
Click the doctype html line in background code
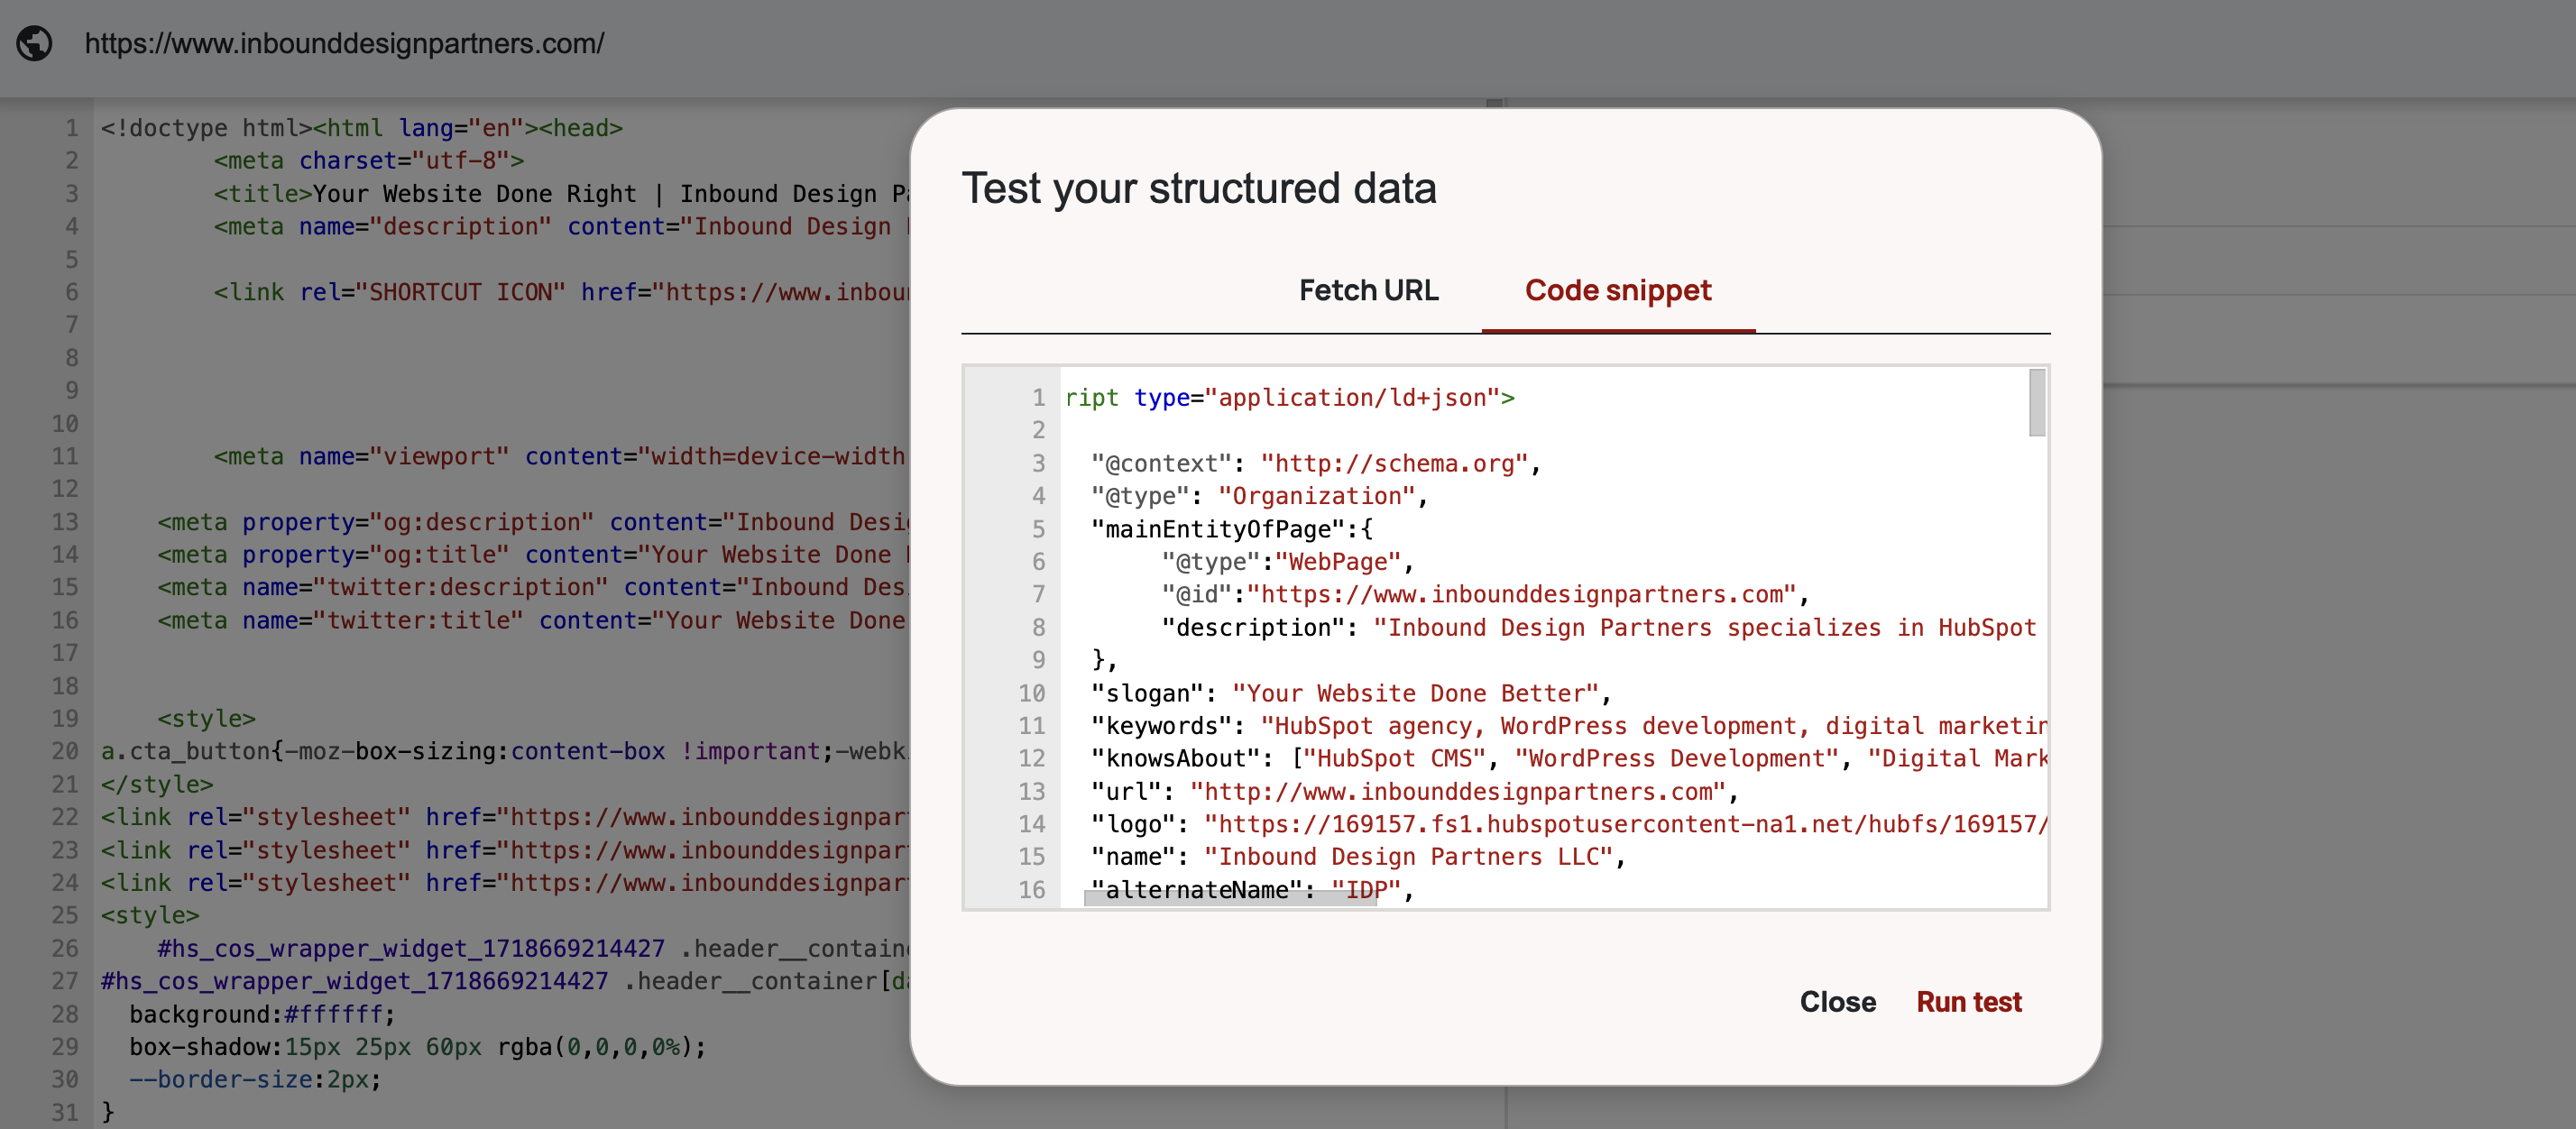point(361,128)
